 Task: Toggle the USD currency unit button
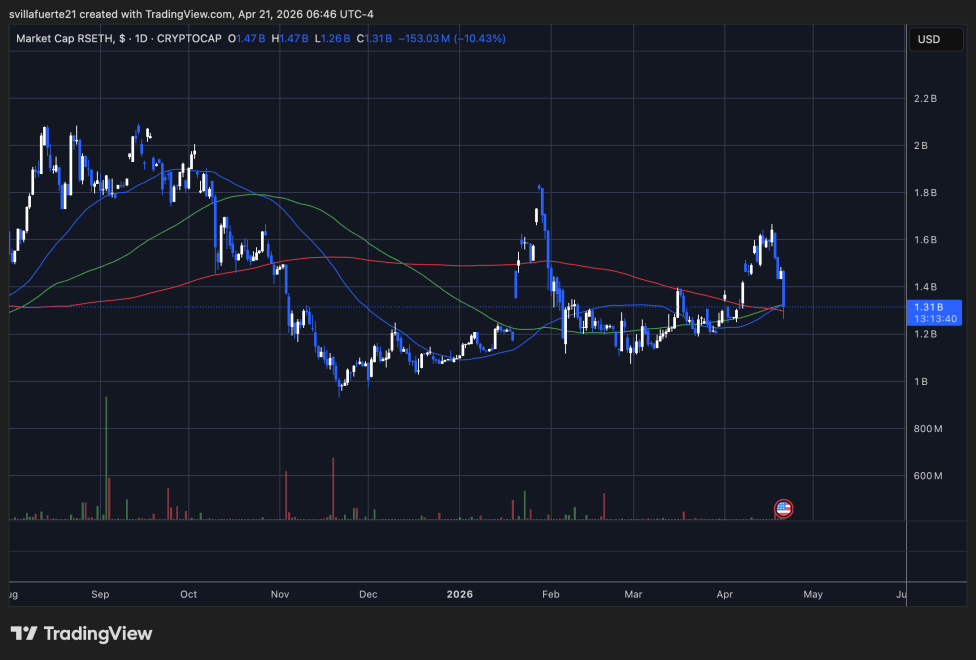pos(936,39)
